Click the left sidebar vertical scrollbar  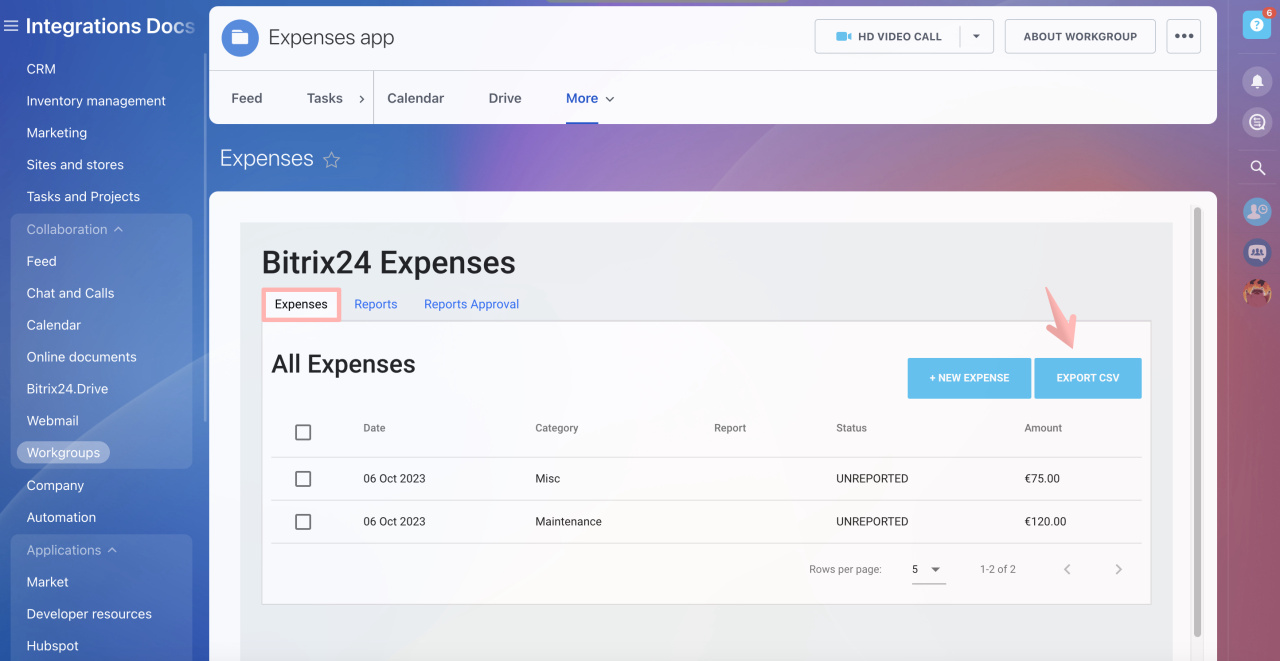pyautogui.click(x=205, y=237)
